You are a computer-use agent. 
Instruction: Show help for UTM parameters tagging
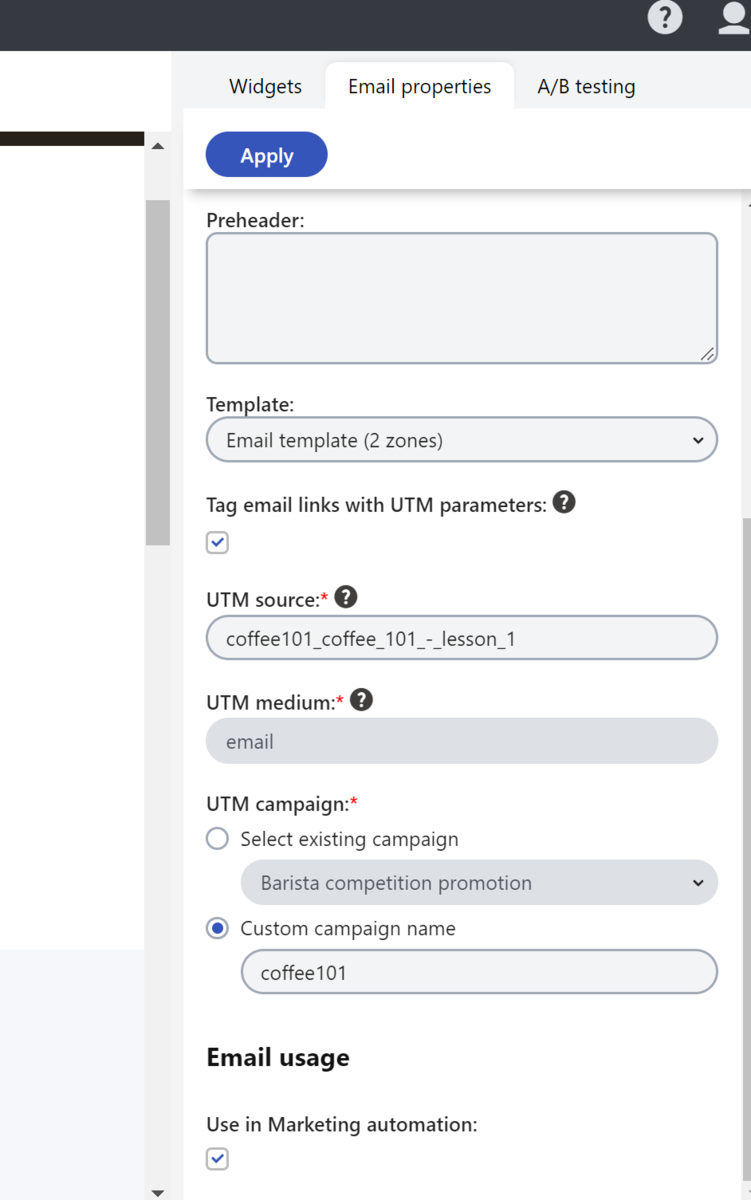[x=564, y=503]
